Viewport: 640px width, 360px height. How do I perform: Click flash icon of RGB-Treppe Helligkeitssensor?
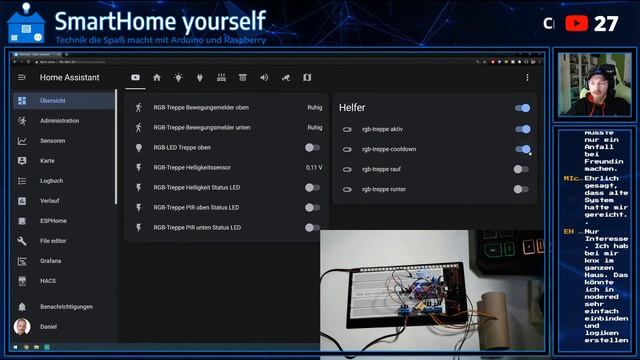coord(139,167)
